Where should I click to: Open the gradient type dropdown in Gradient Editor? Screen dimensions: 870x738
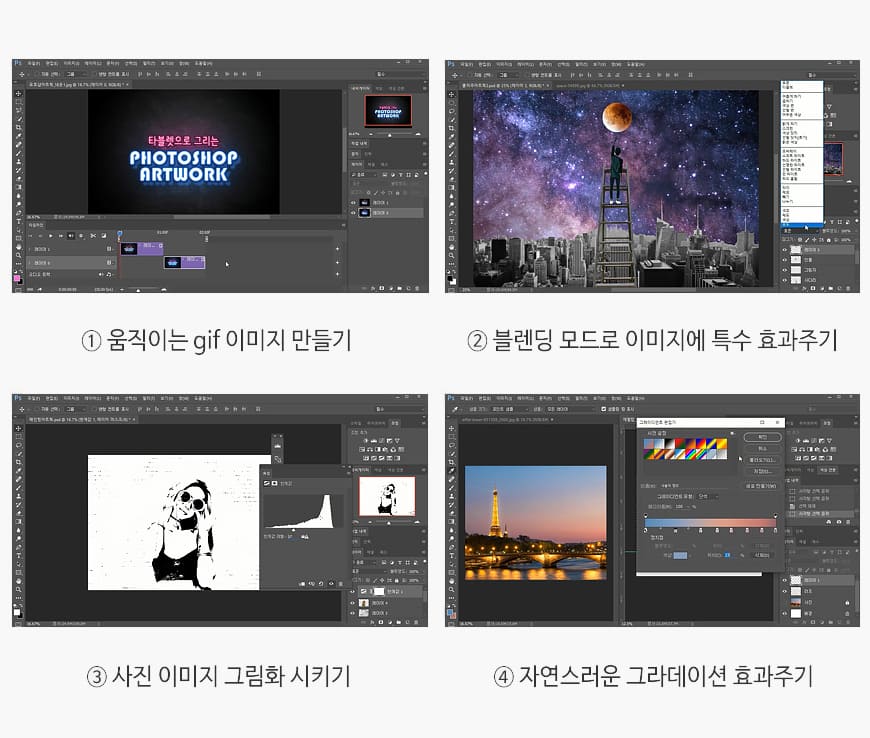(x=709, y=497)
